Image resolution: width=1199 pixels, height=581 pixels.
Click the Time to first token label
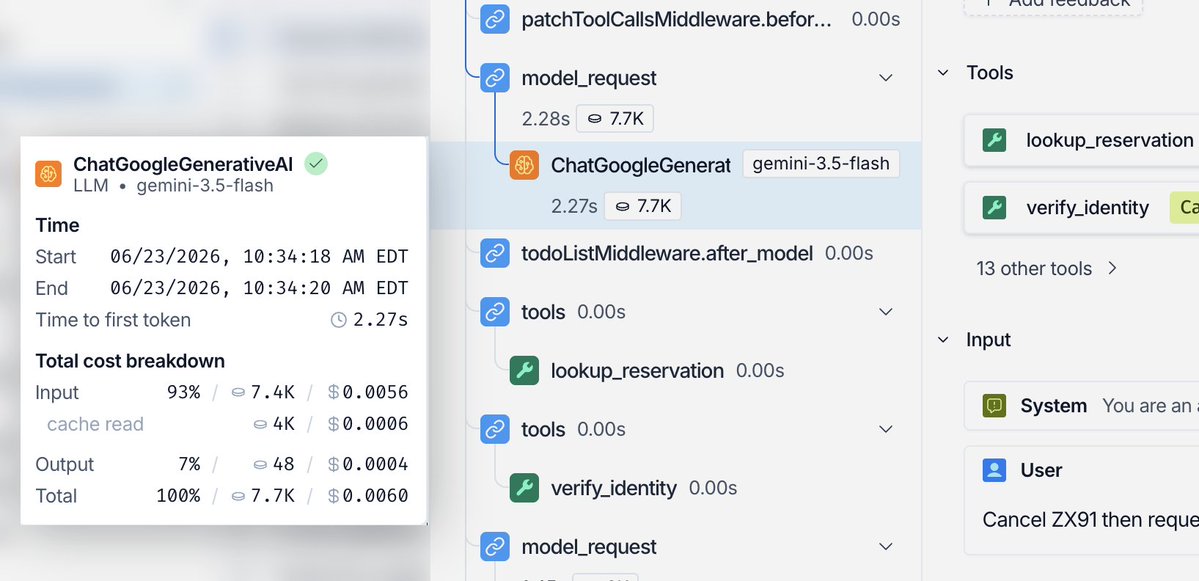pyautogui.click(x=113, y=320)
